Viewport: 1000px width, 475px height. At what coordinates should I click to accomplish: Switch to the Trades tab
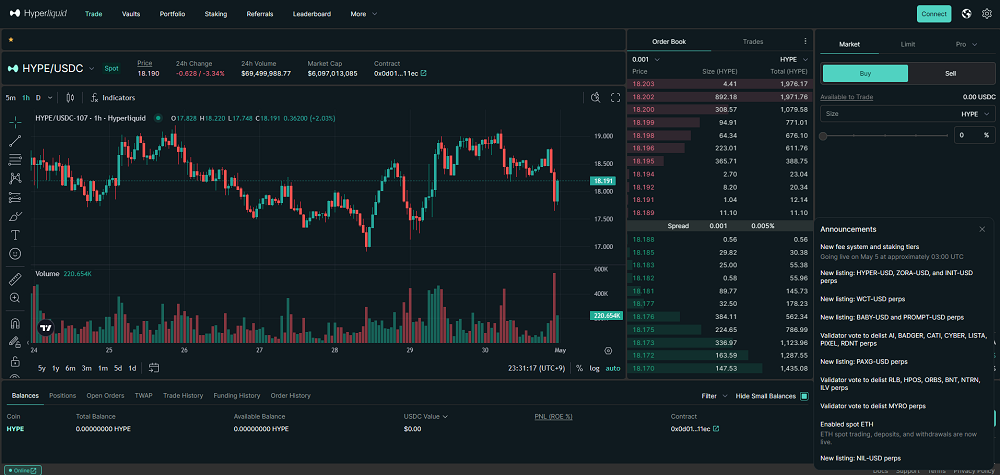[x=753, y=41]
